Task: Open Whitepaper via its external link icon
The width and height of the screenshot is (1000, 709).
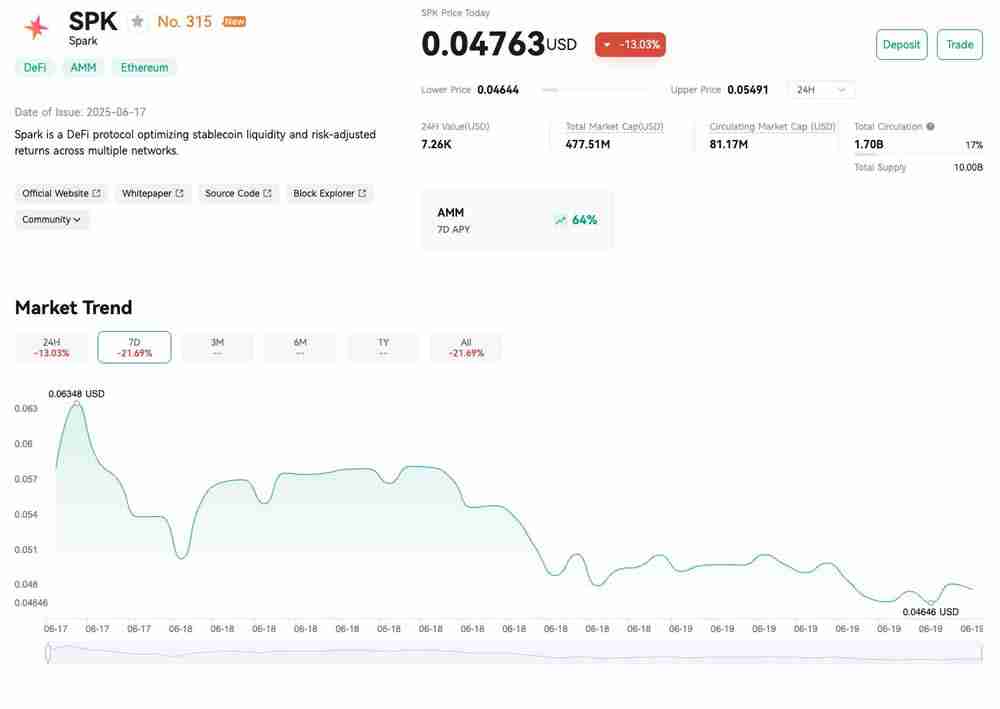Action: 181,193
